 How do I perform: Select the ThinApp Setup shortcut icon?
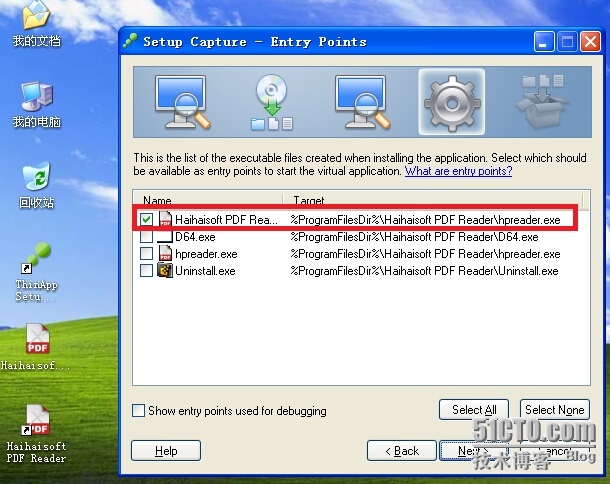pos(36,272)
